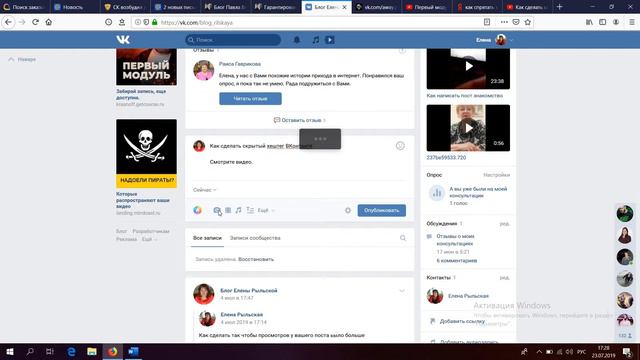
Task: Open the poll А вы уже были на моей консультации
Action: [x=478, y=192]
